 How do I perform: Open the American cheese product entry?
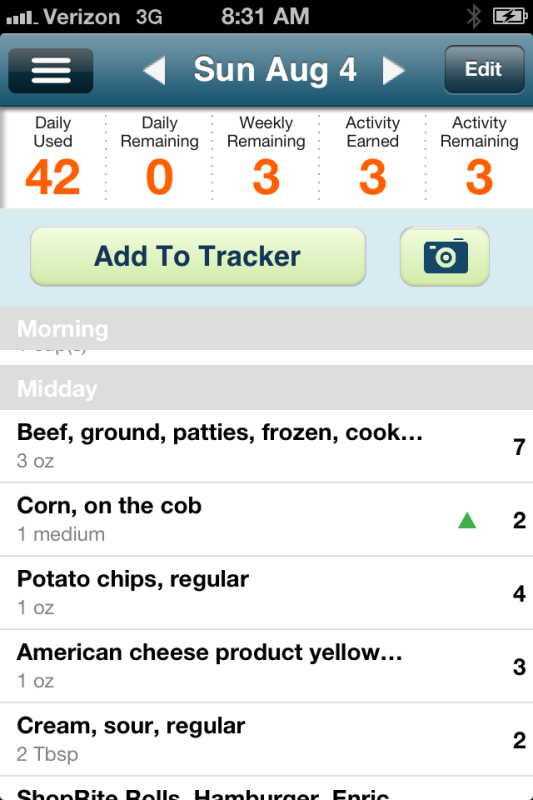pyautogui.click(x=266, y=666)
